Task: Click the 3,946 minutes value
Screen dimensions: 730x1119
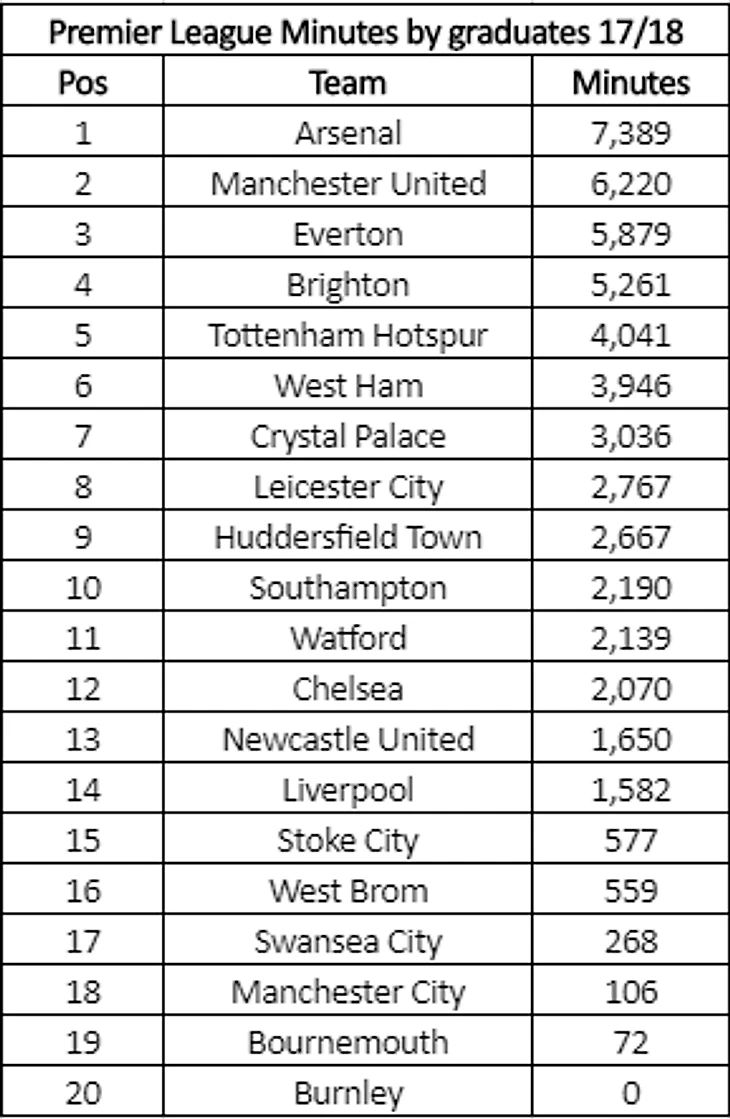Action: [x=631, y=387]
